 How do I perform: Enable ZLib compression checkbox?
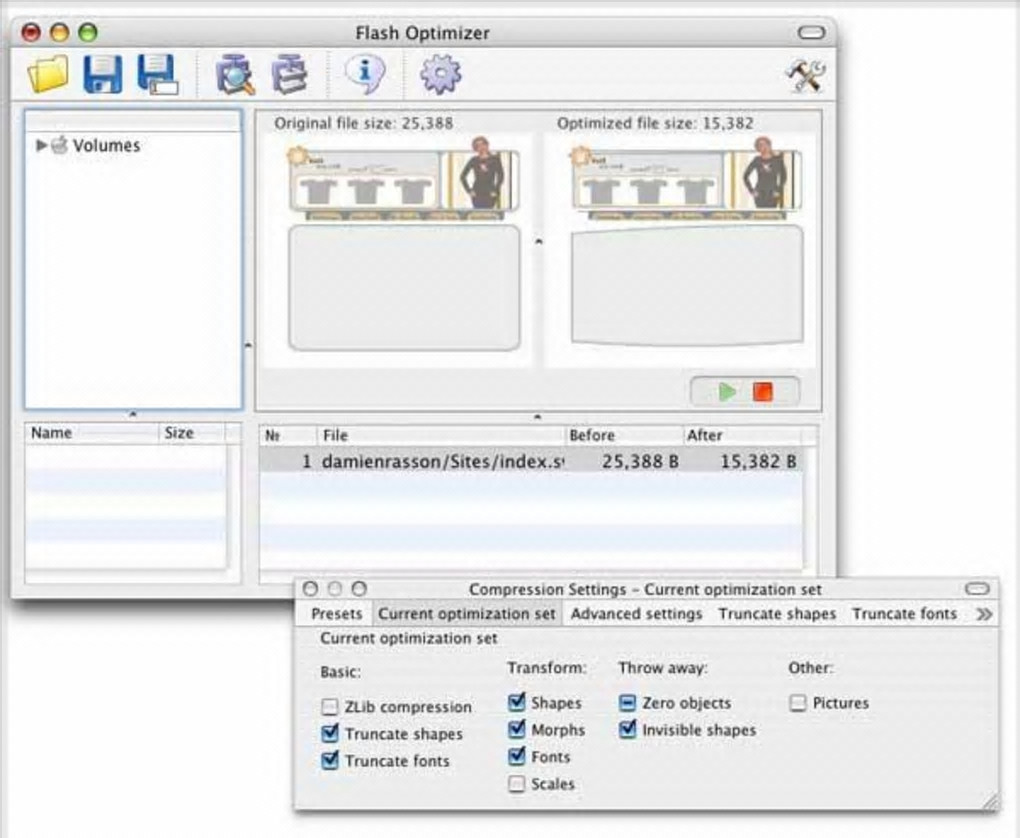pyautogui.click(x=330, y=707)
